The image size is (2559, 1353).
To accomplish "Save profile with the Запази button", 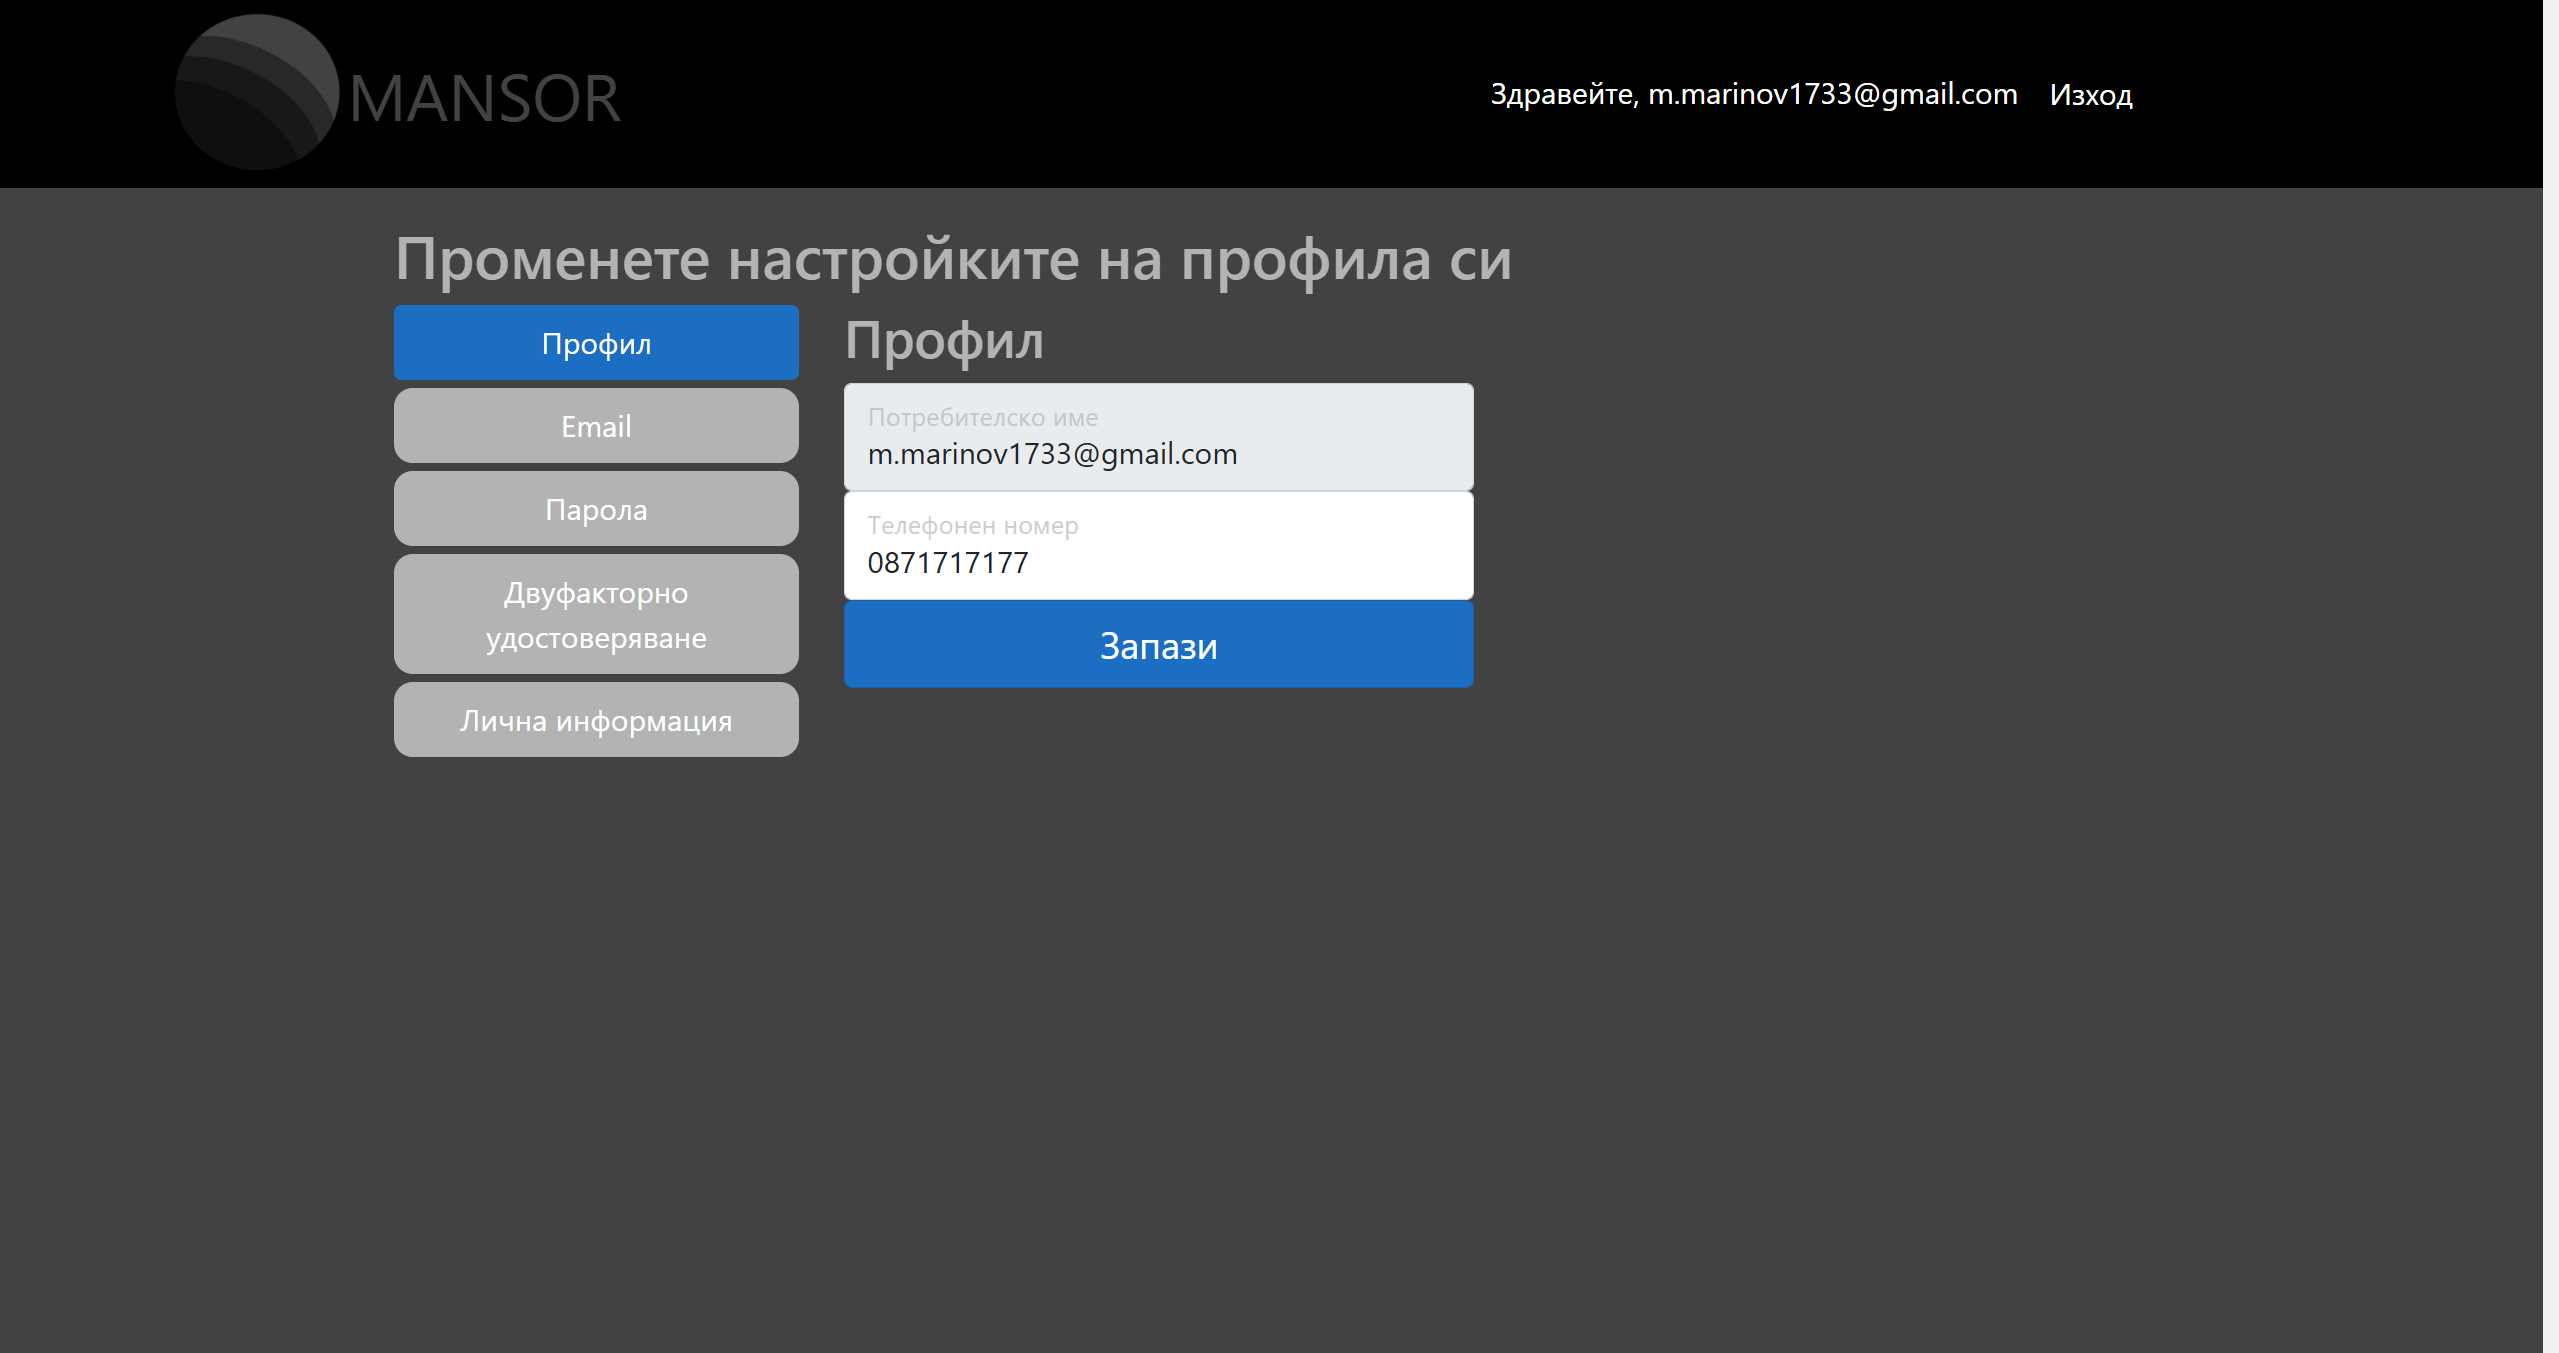I will coord(1158,645).
